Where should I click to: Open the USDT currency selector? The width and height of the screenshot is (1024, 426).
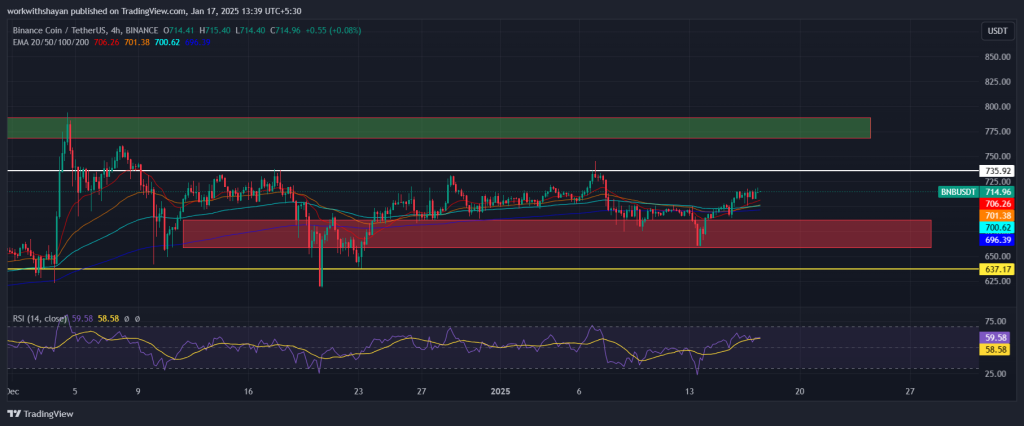coord(997,31)
